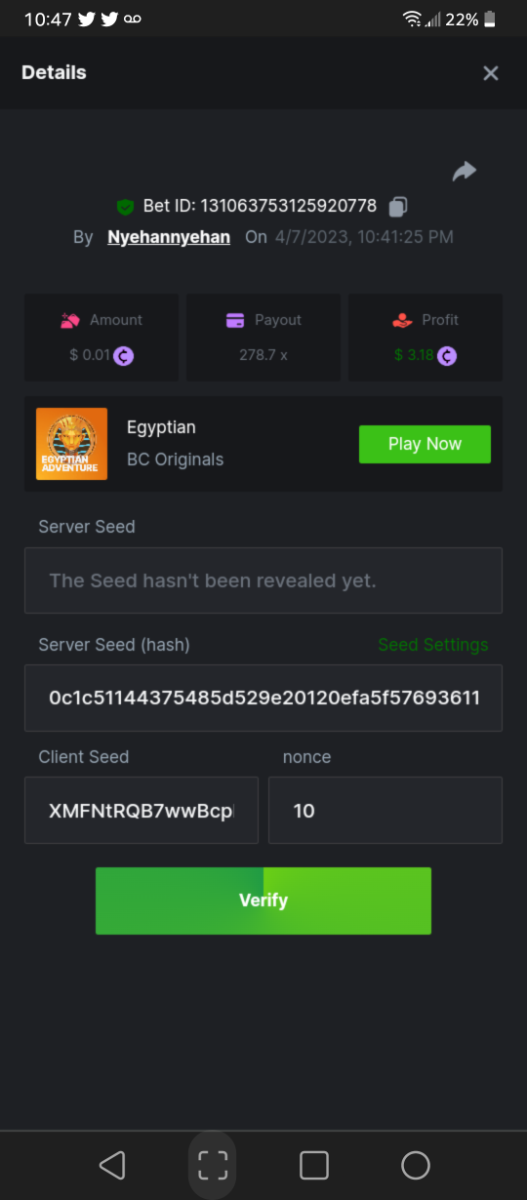527x1200 pixels.
Task: Open Nyehannyehan user profile link
Action: [x=169, y=237]
